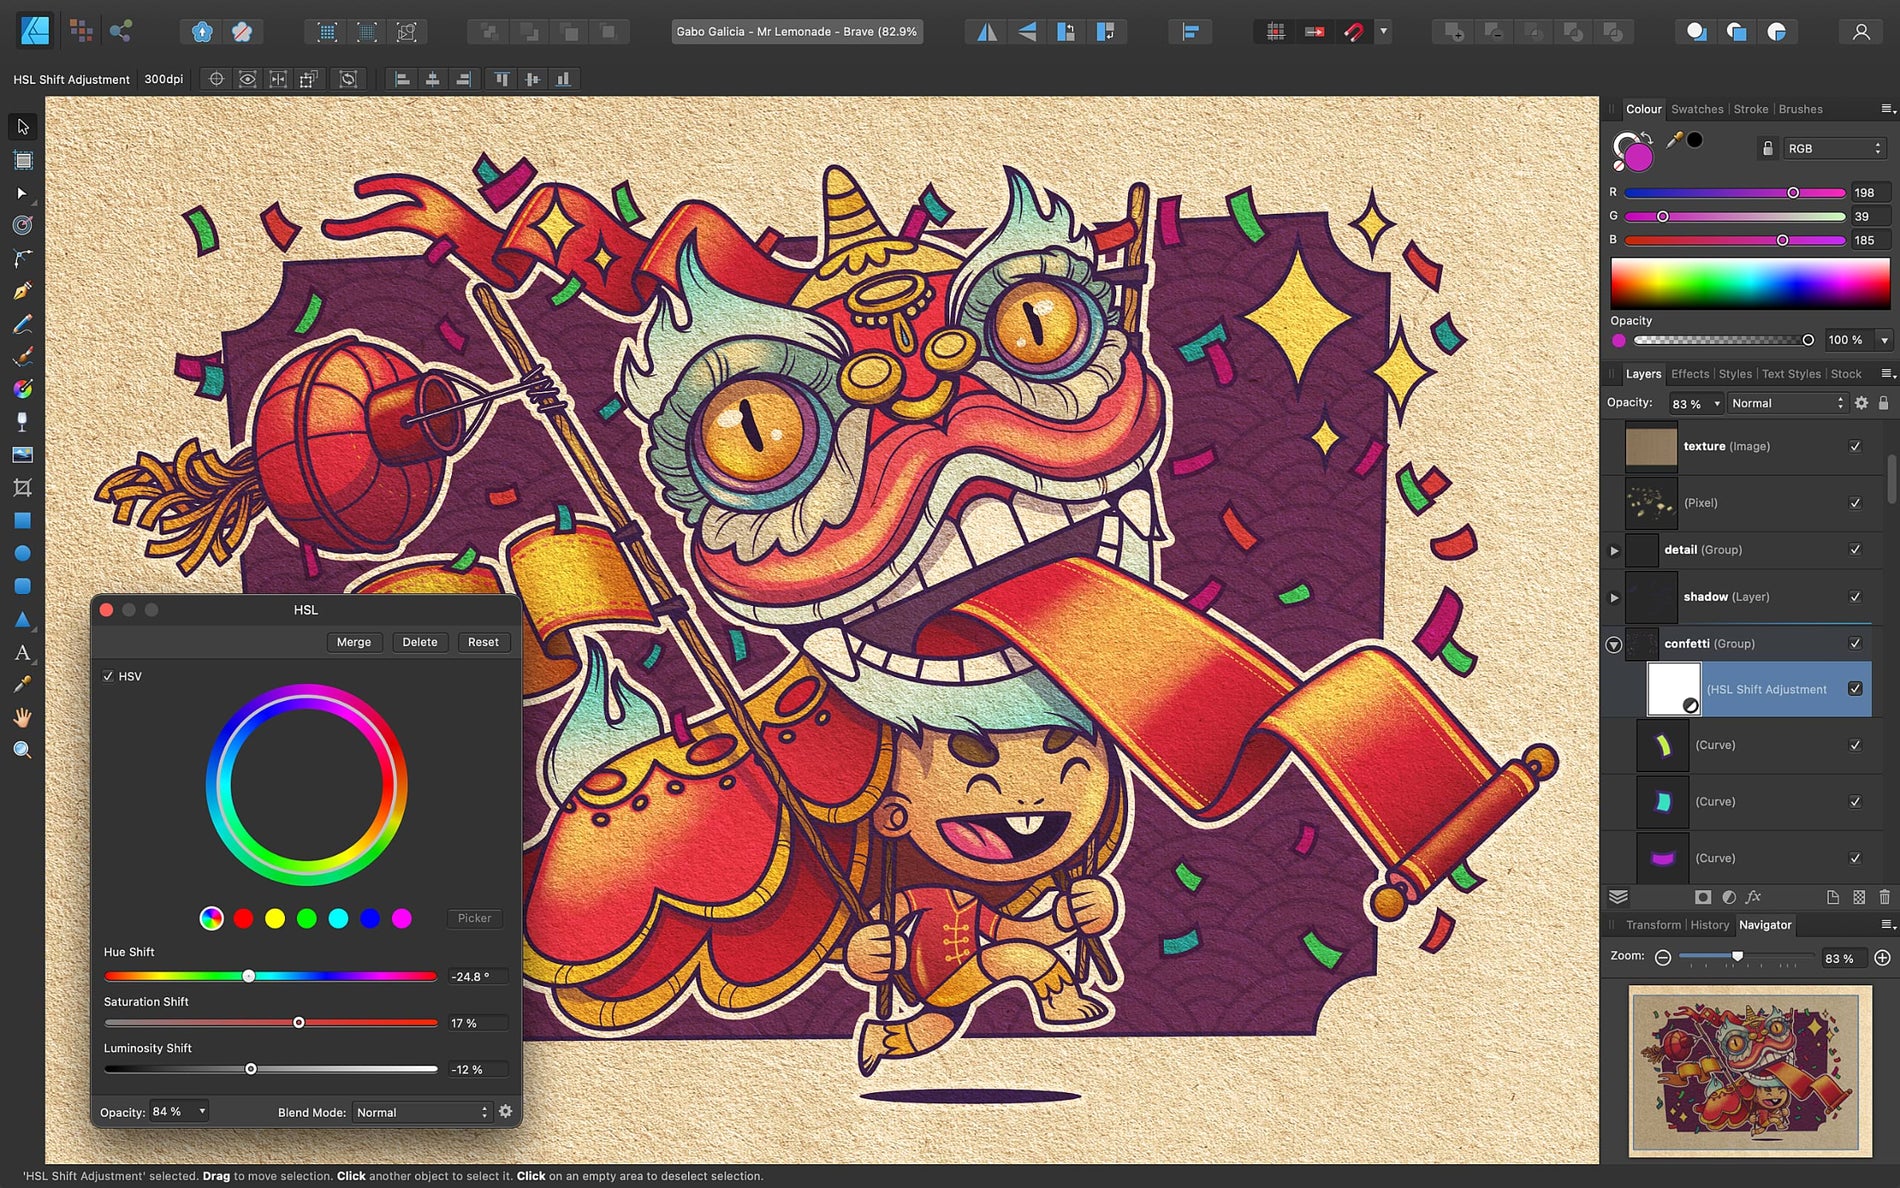Choose the Artistic Text tool

[22, 652]
